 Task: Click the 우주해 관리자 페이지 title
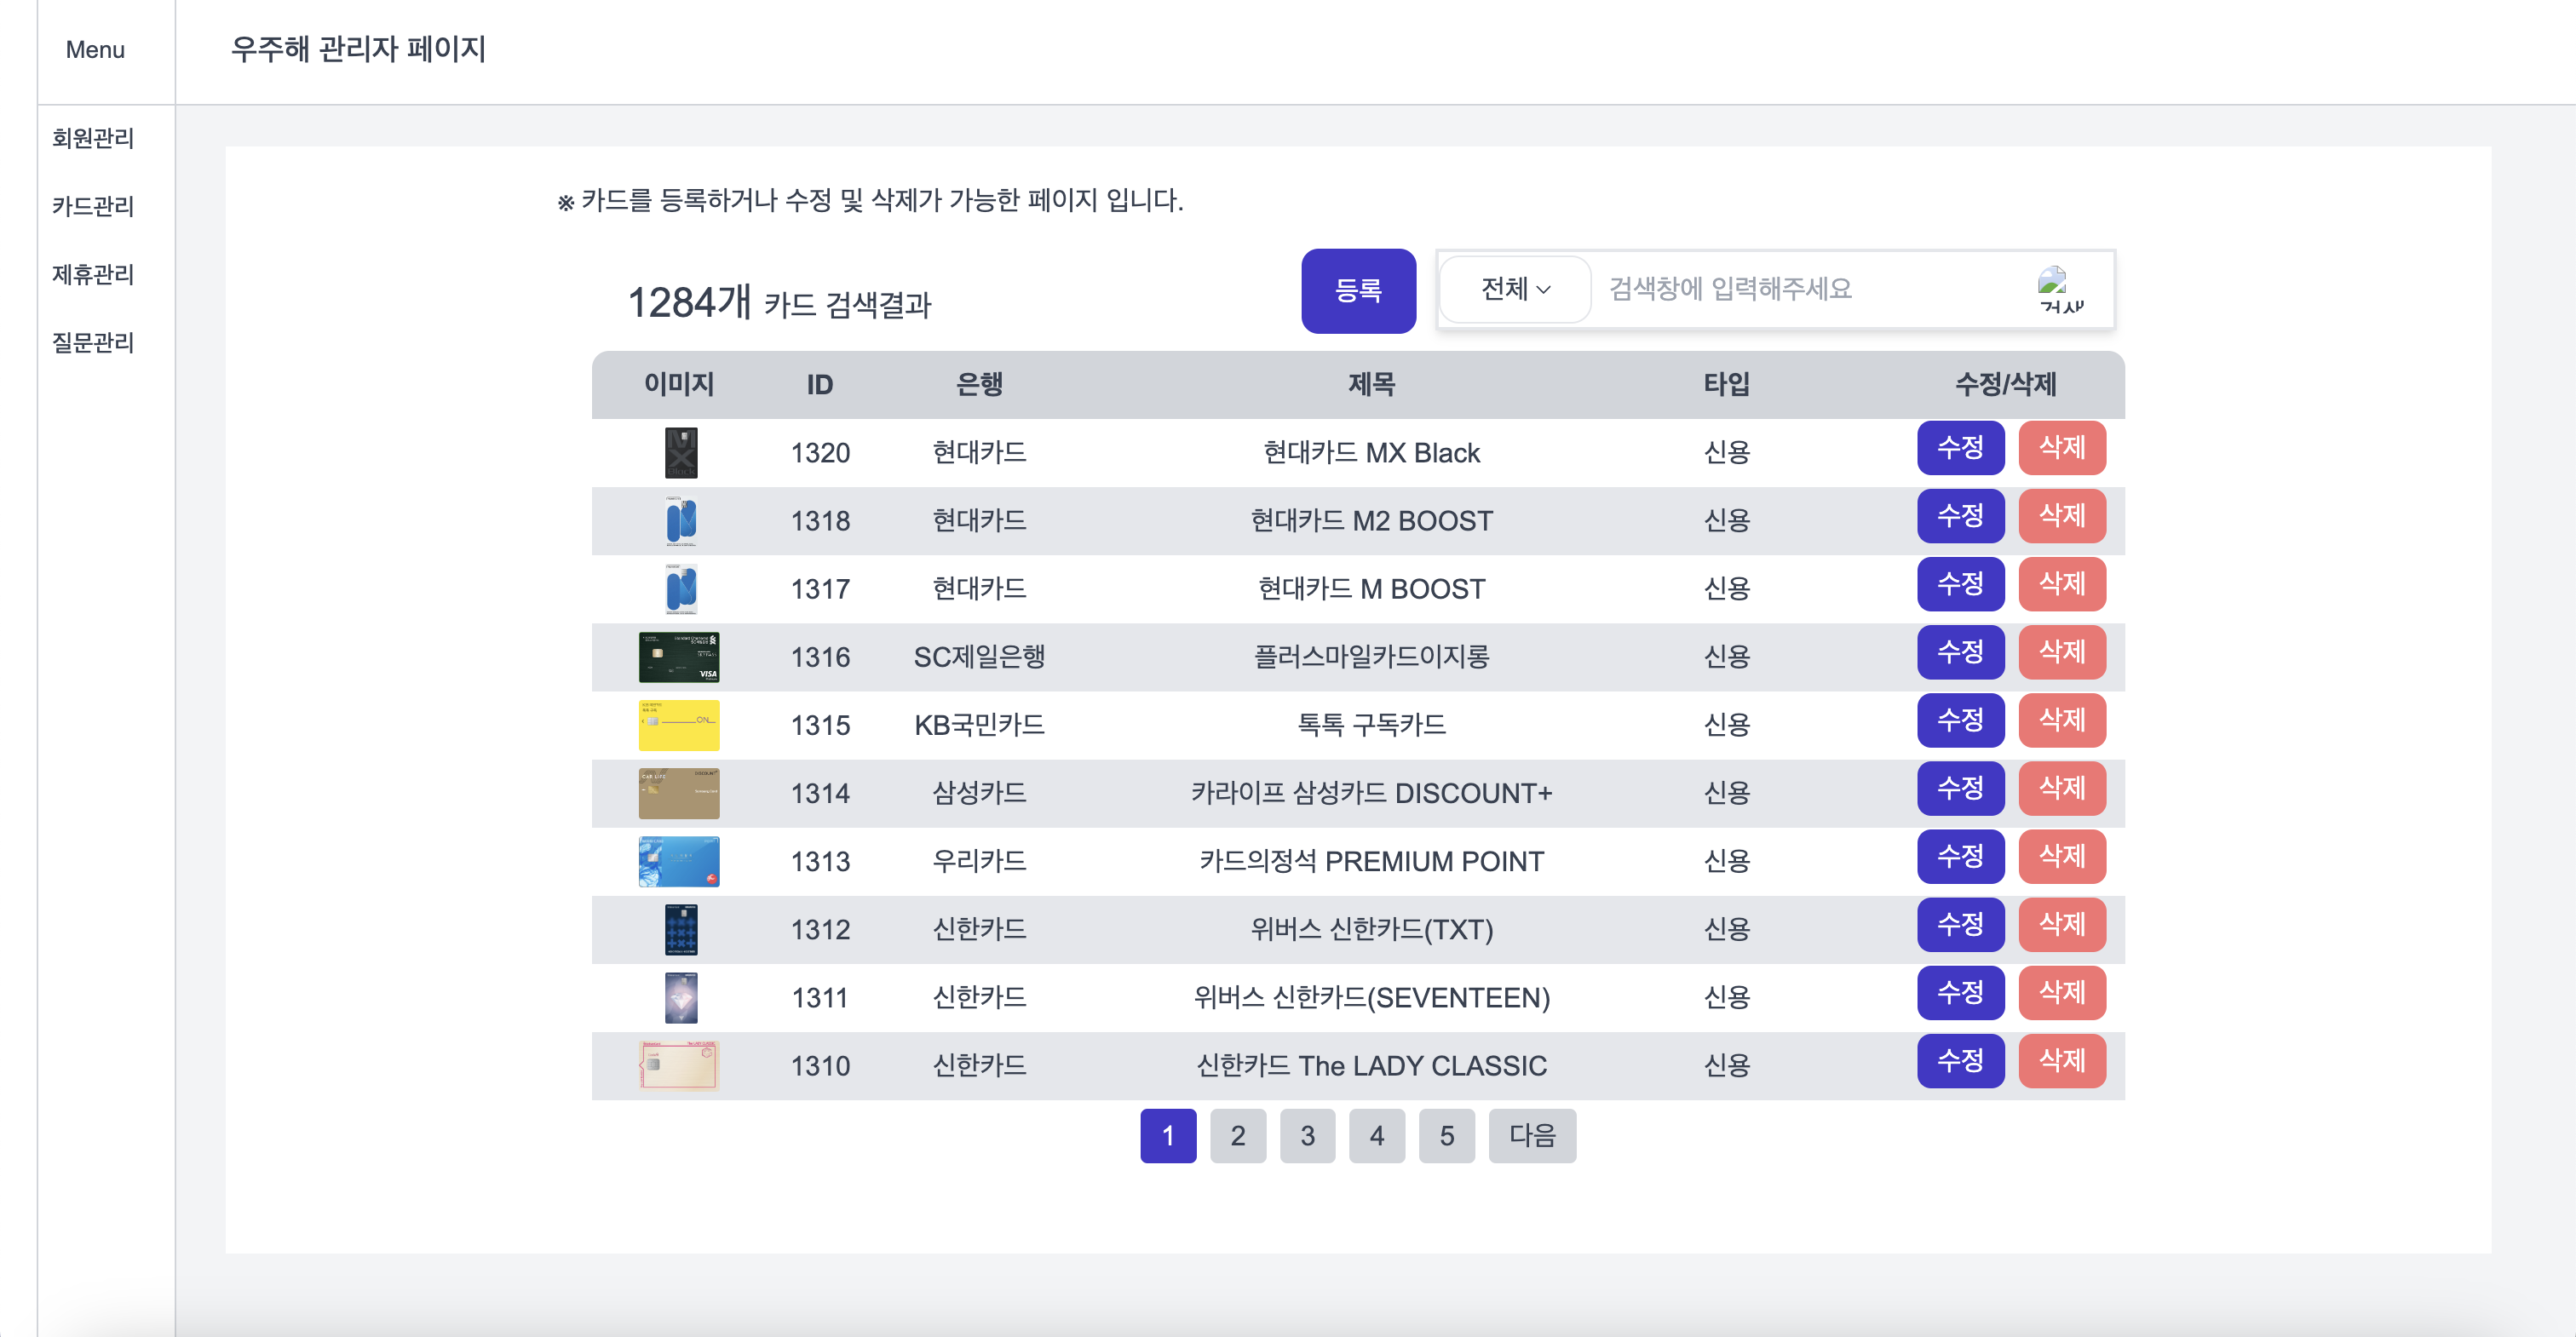(x=358, y=49)
